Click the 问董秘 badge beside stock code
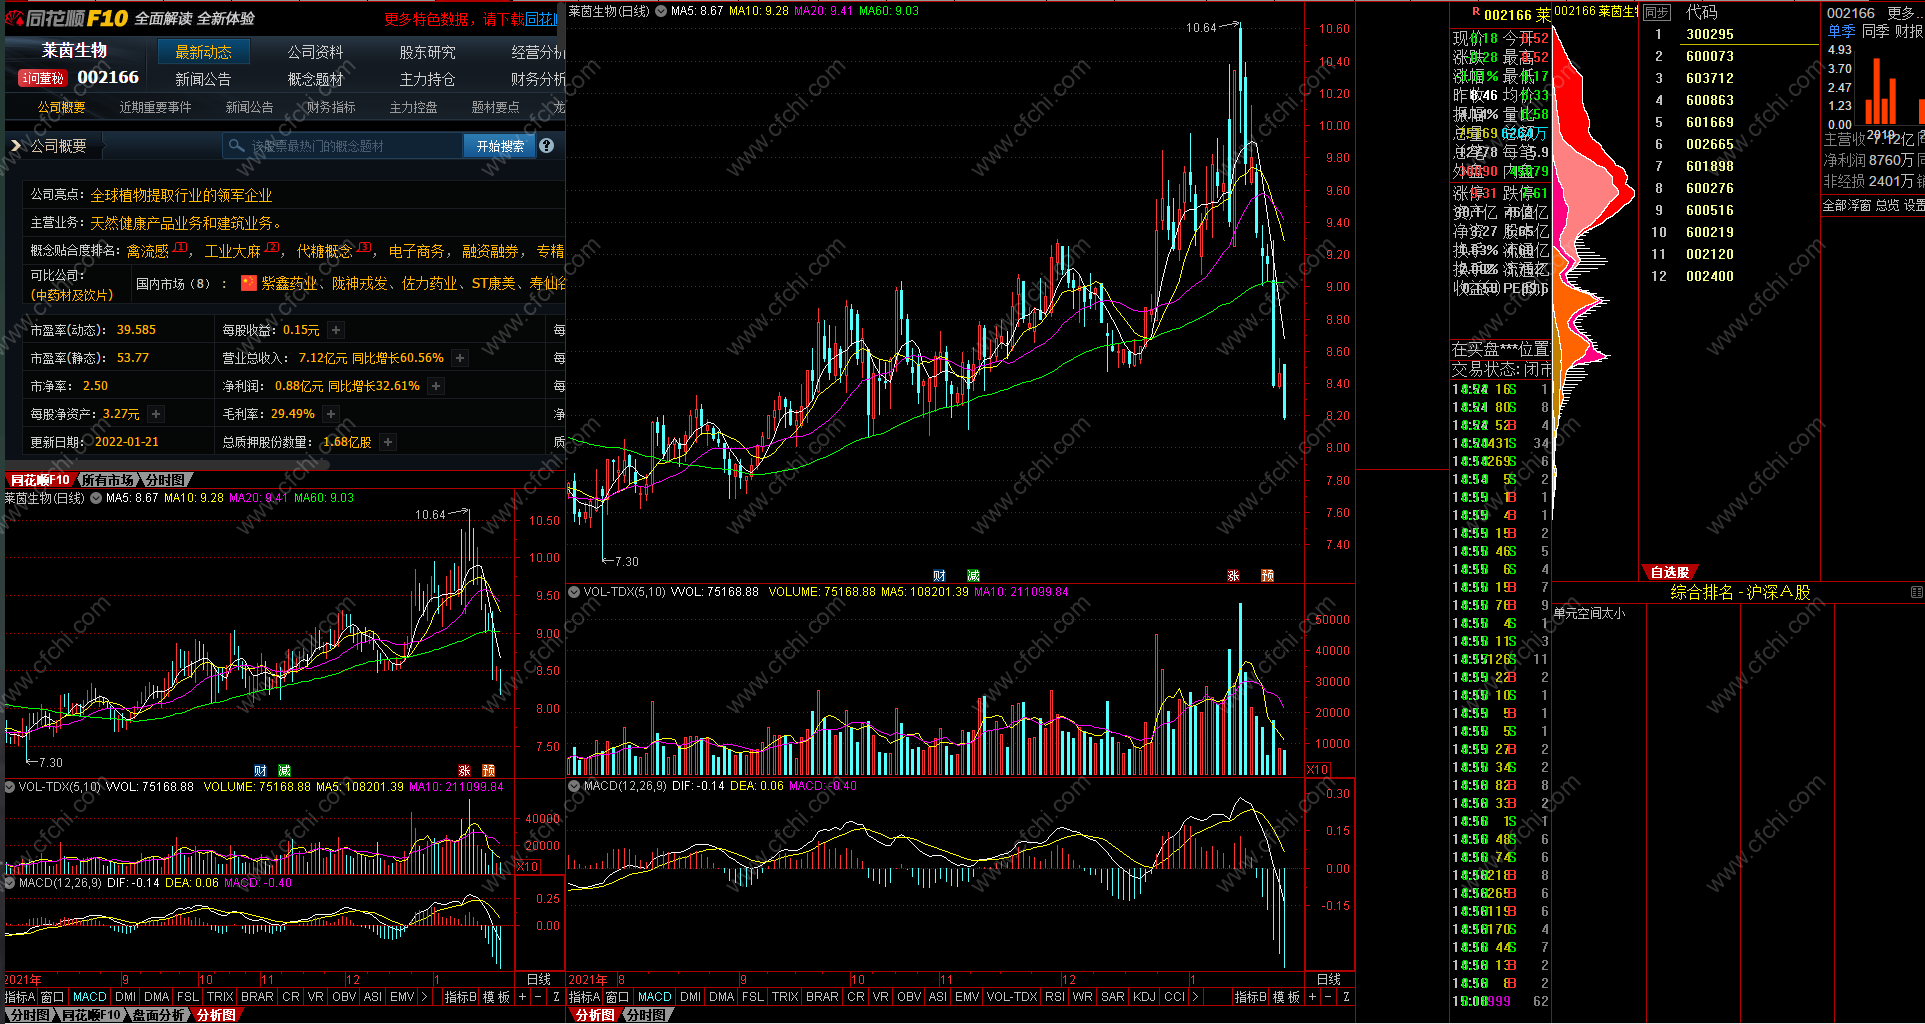 [43, 78]
